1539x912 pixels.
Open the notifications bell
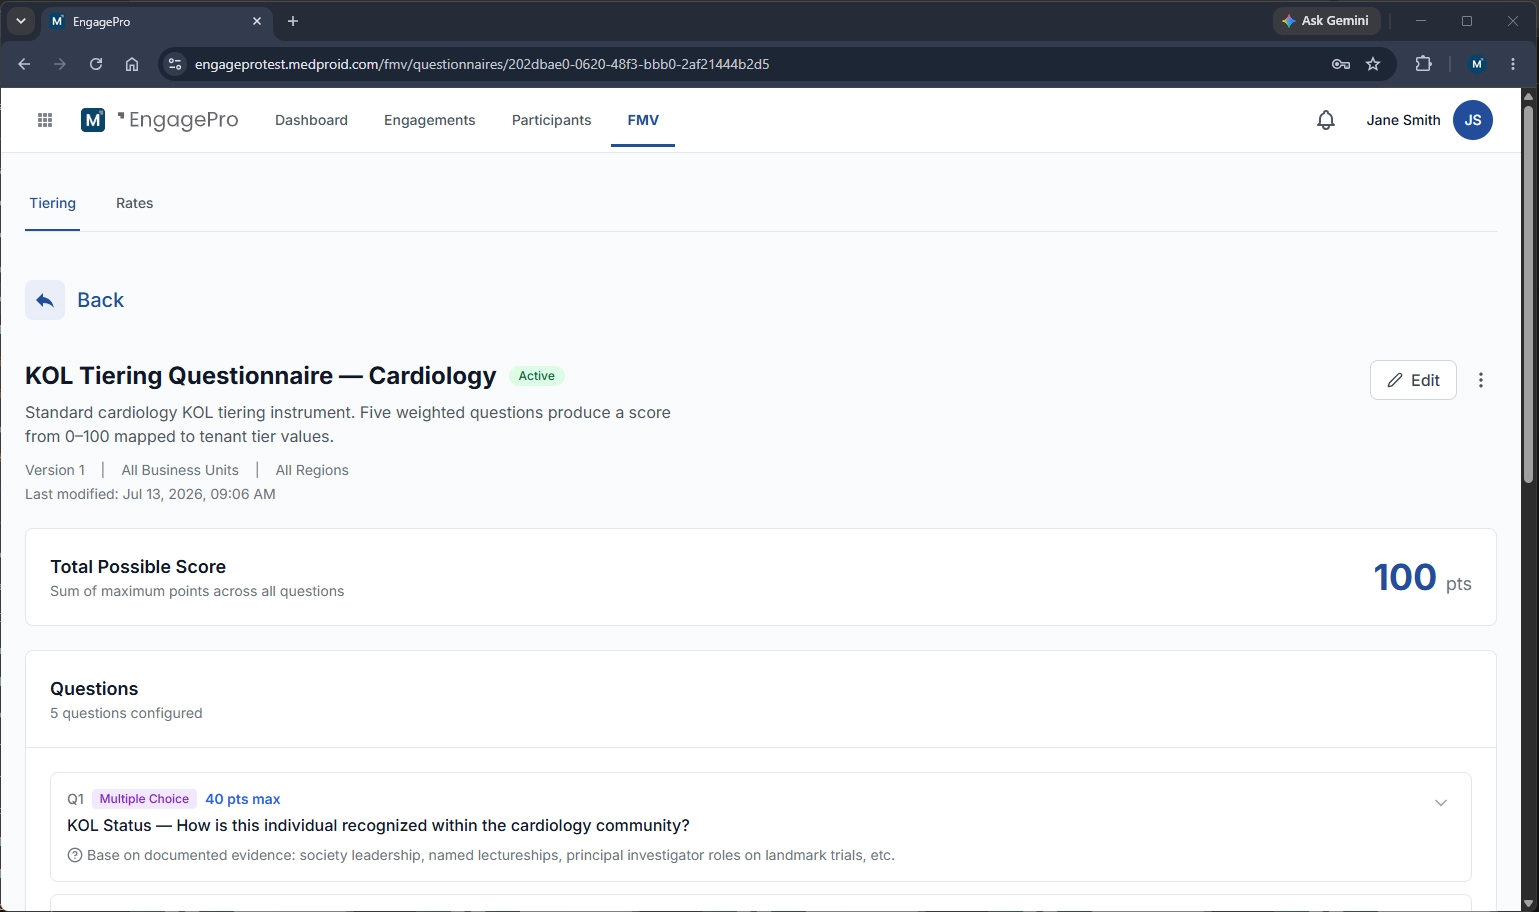click(1326, 120)
